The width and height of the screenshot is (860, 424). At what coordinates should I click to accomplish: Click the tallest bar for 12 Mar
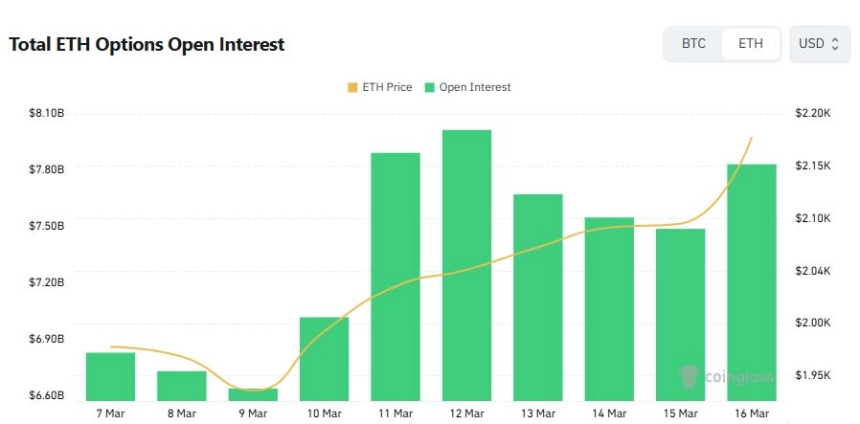click(466, 265)
